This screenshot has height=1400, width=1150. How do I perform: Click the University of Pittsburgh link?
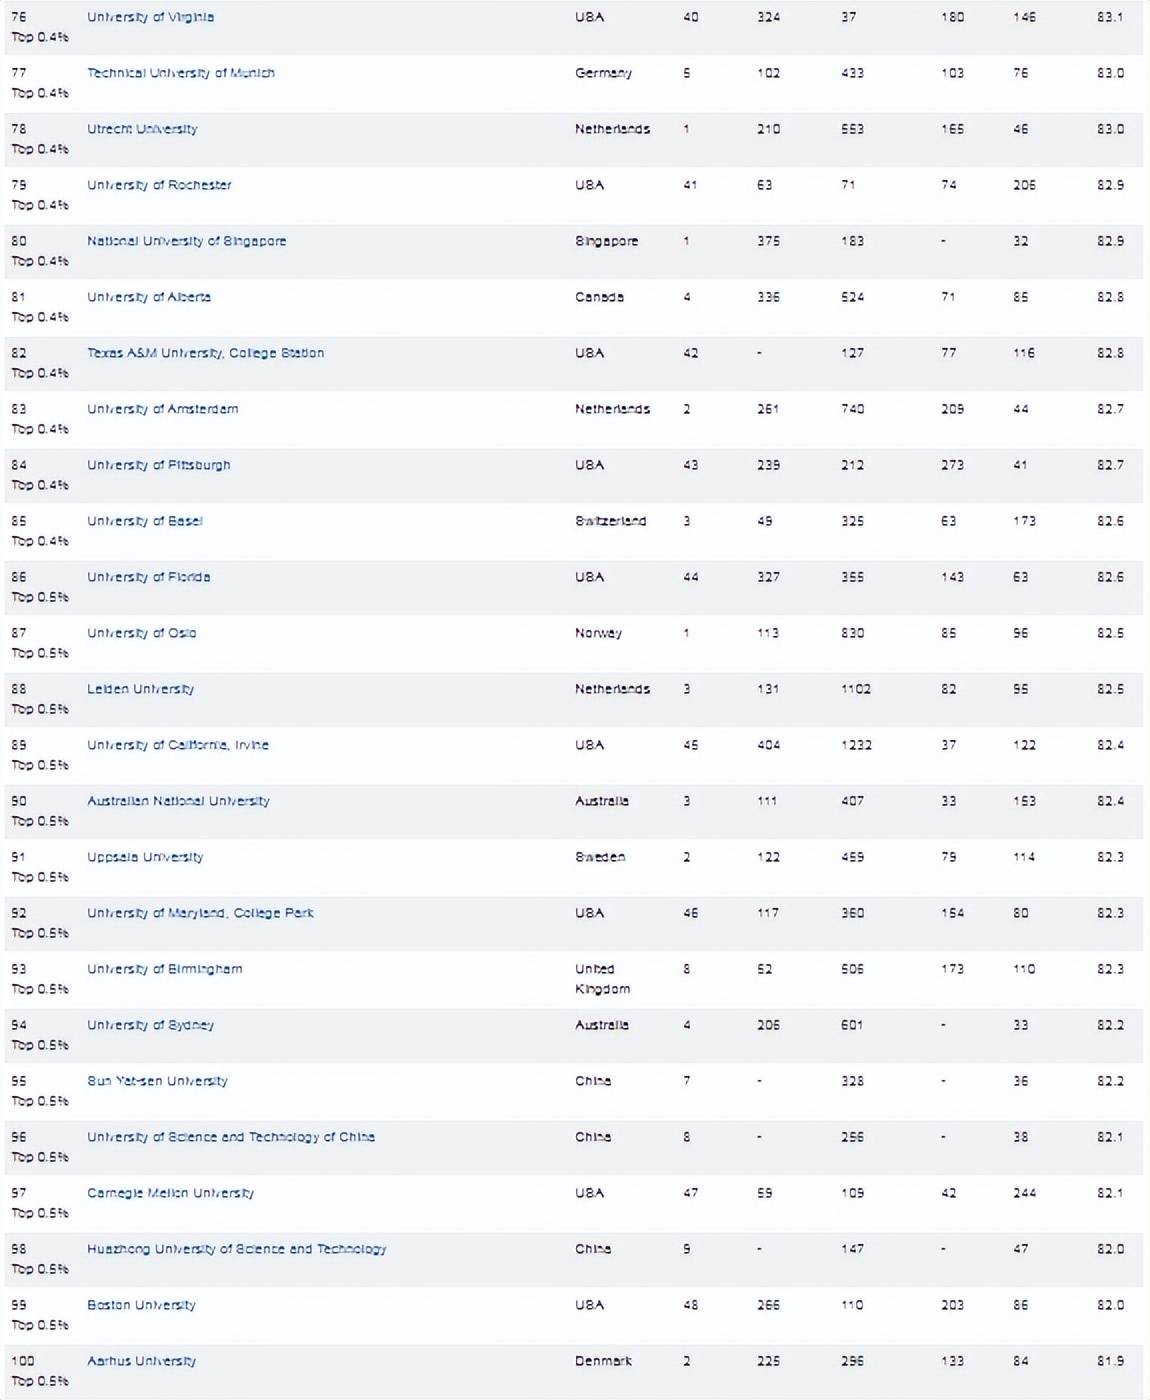pyautogui.click(x=158, y=465)
